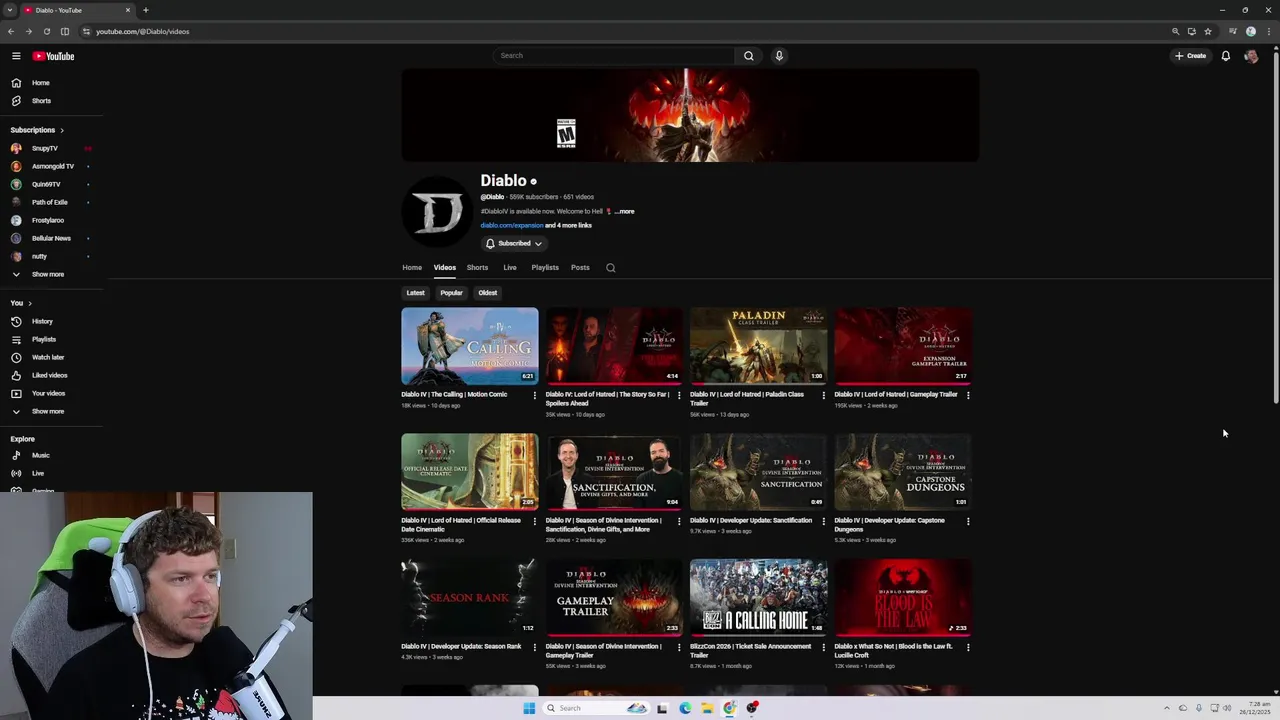Click the search magnifier button beside the search box
The image size is (1280, 720).
pyautogui.click(x=748, y=56)
